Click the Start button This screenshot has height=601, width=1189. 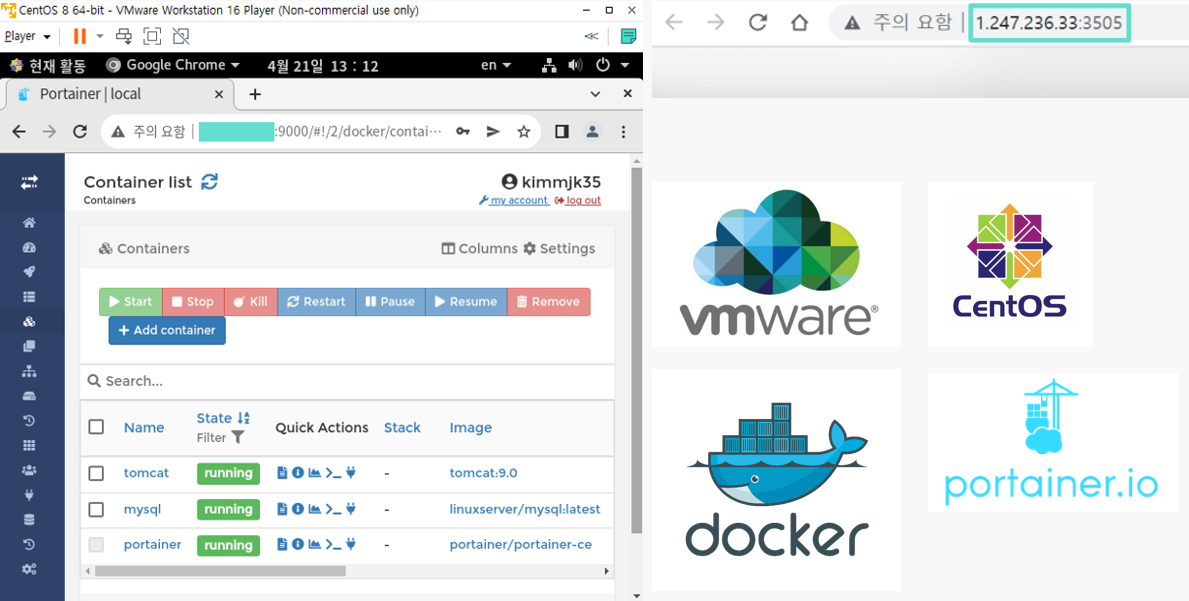click(x=130, y=302)
